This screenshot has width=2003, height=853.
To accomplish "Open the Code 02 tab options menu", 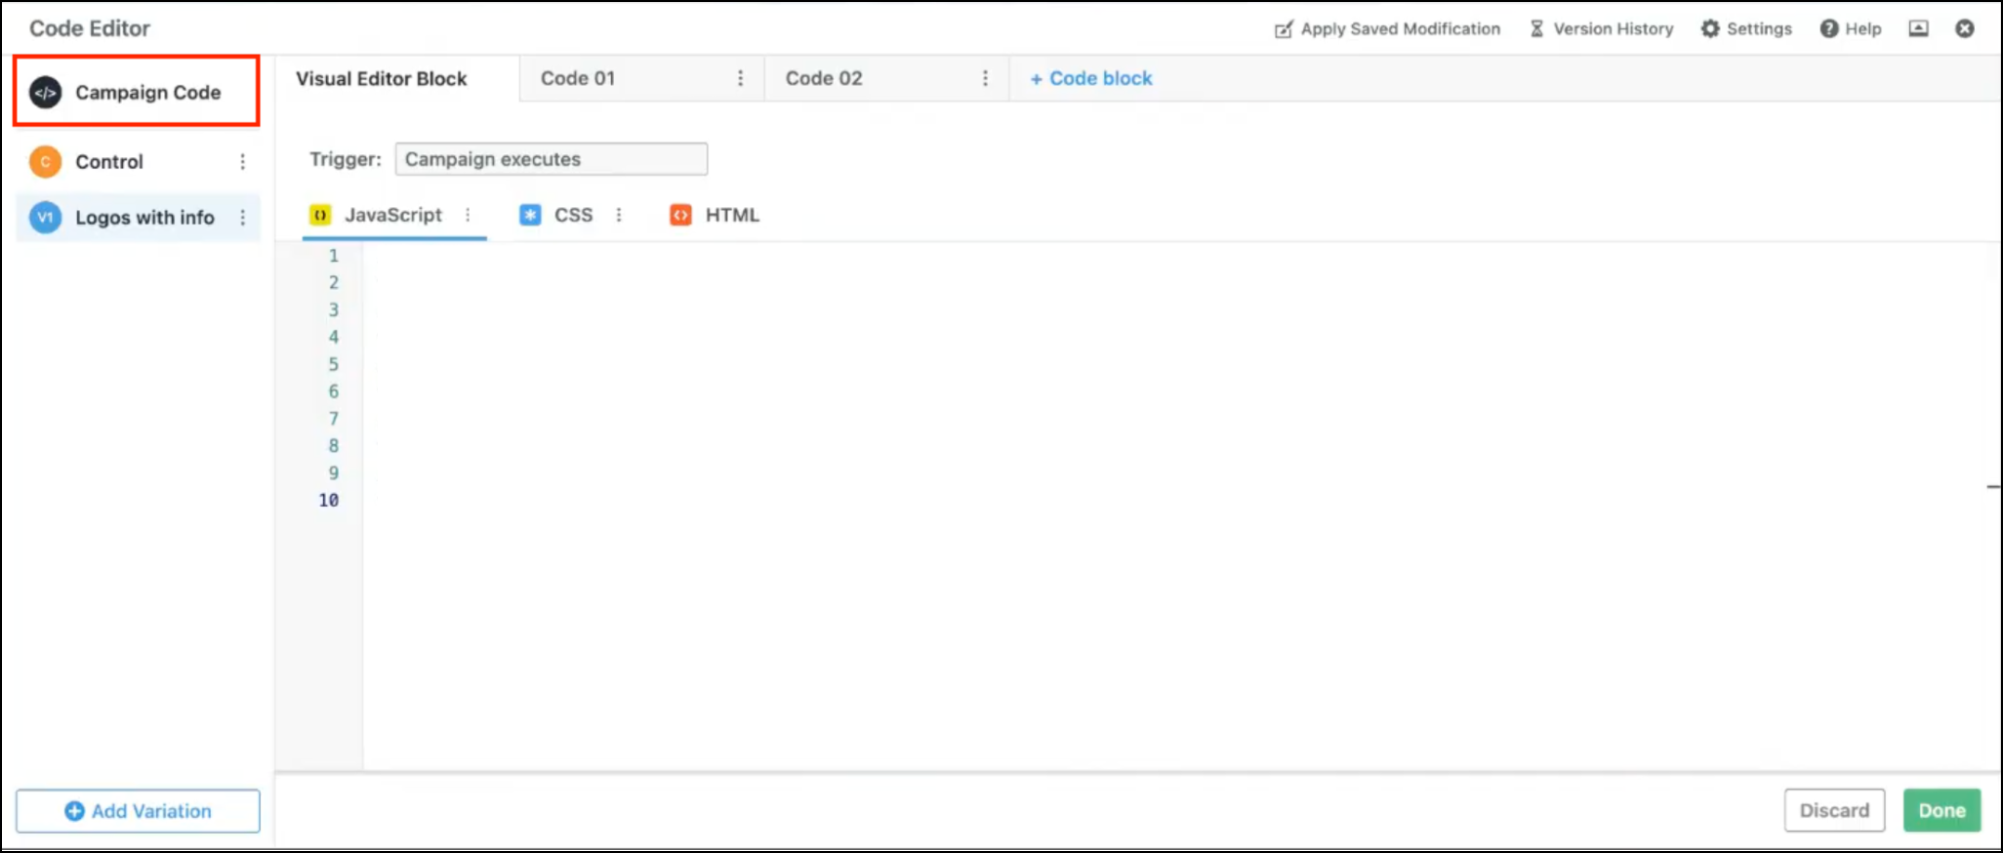I will coord(985,78).
